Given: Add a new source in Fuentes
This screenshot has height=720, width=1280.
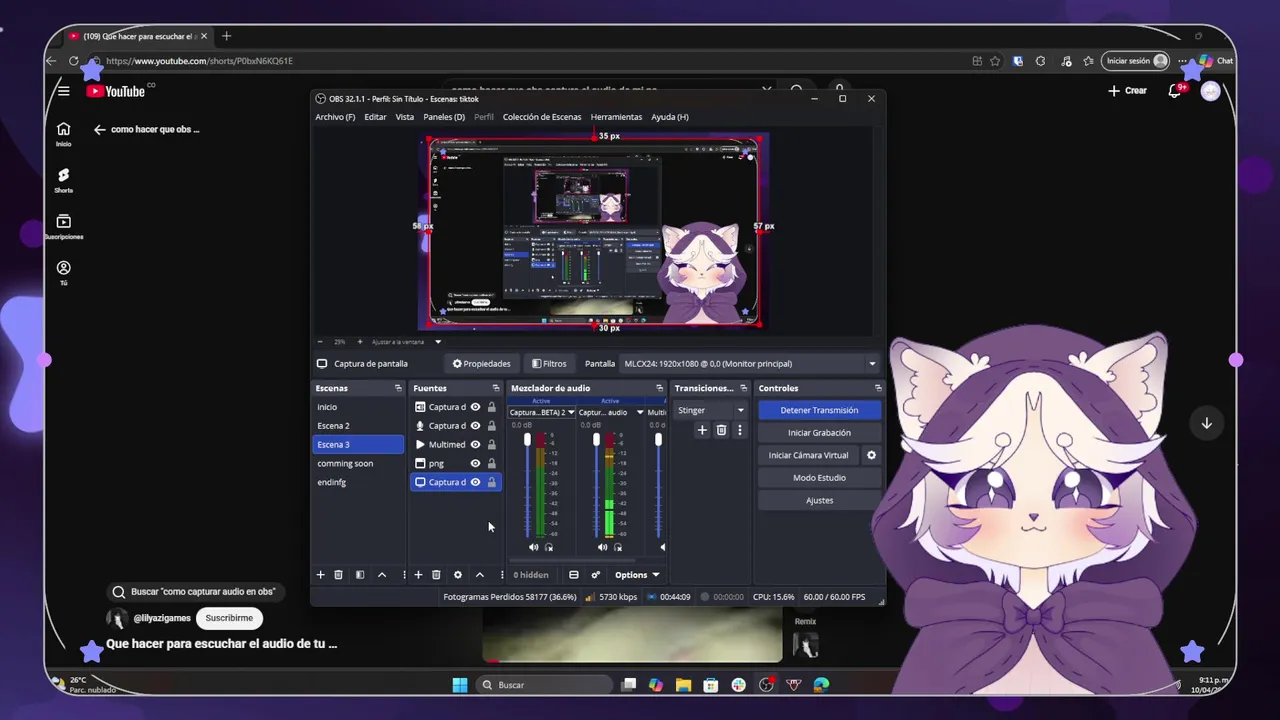Looking at the screenshot, I should click(x=418, y=575).
